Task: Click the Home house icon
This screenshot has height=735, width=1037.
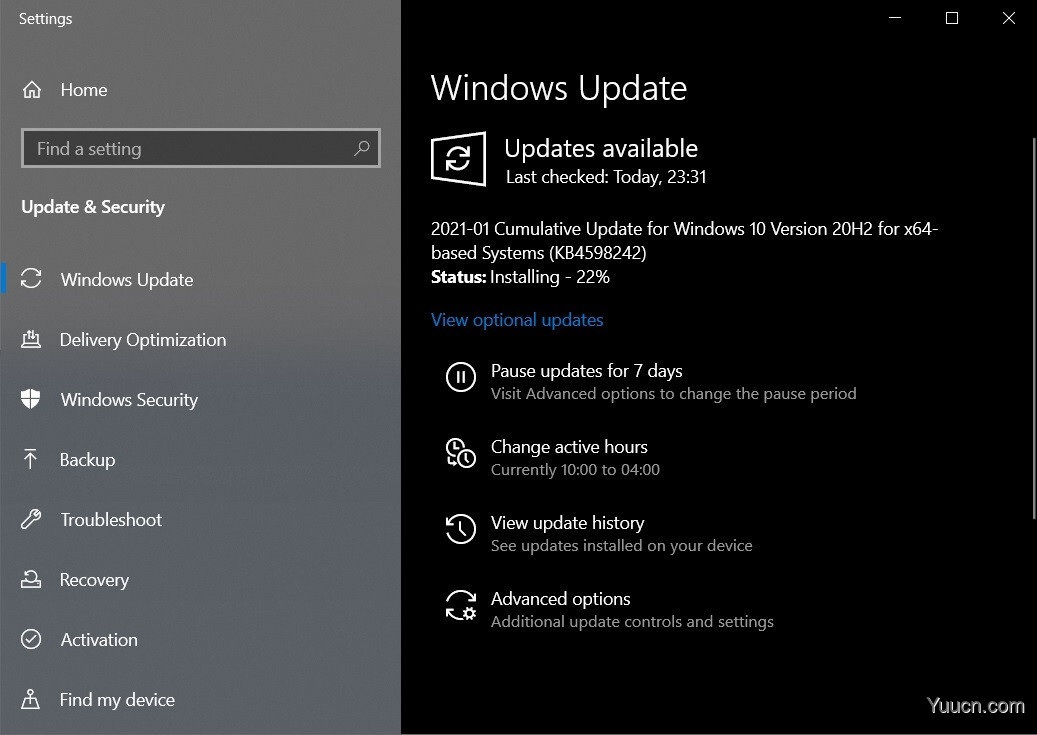Action: coord(32,89)
